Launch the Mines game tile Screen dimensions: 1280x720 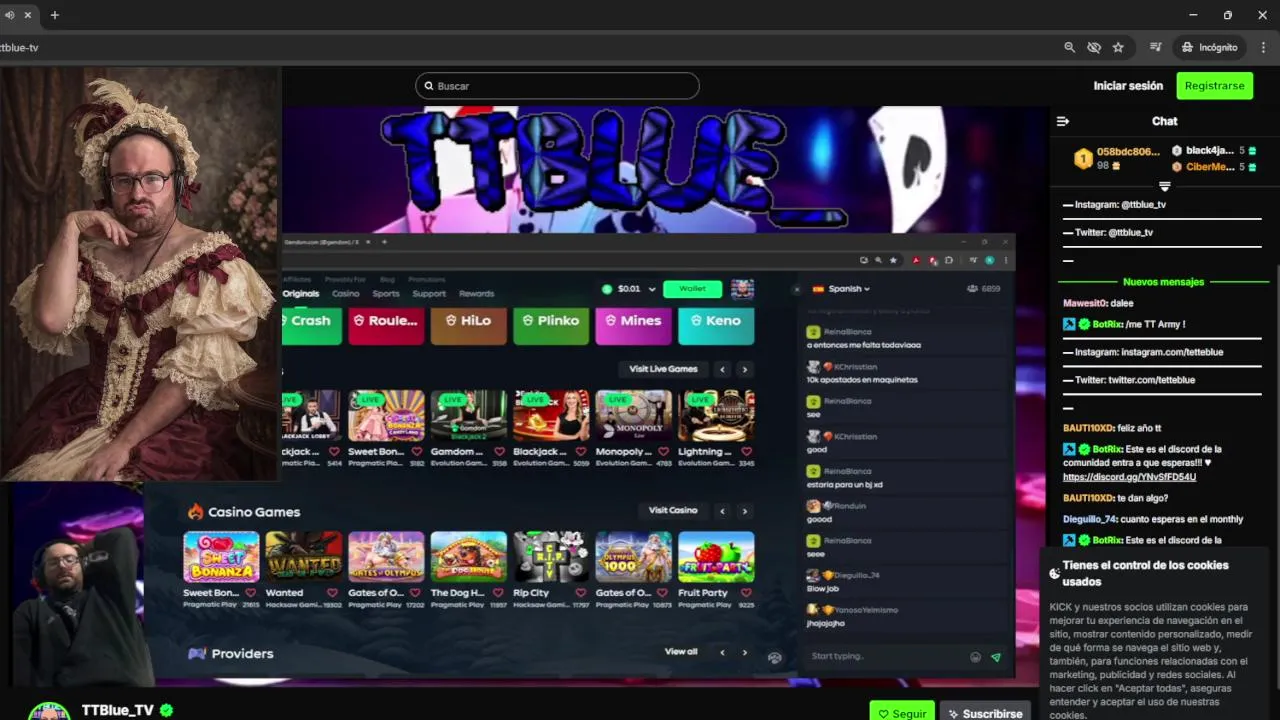click(633, 326)
